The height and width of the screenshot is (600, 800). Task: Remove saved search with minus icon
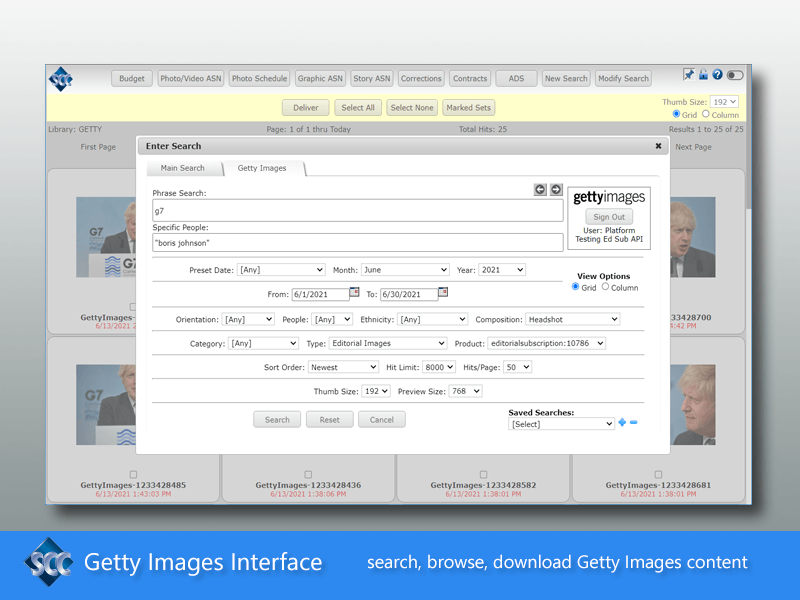pyautogui.click(x=634, y=422)
